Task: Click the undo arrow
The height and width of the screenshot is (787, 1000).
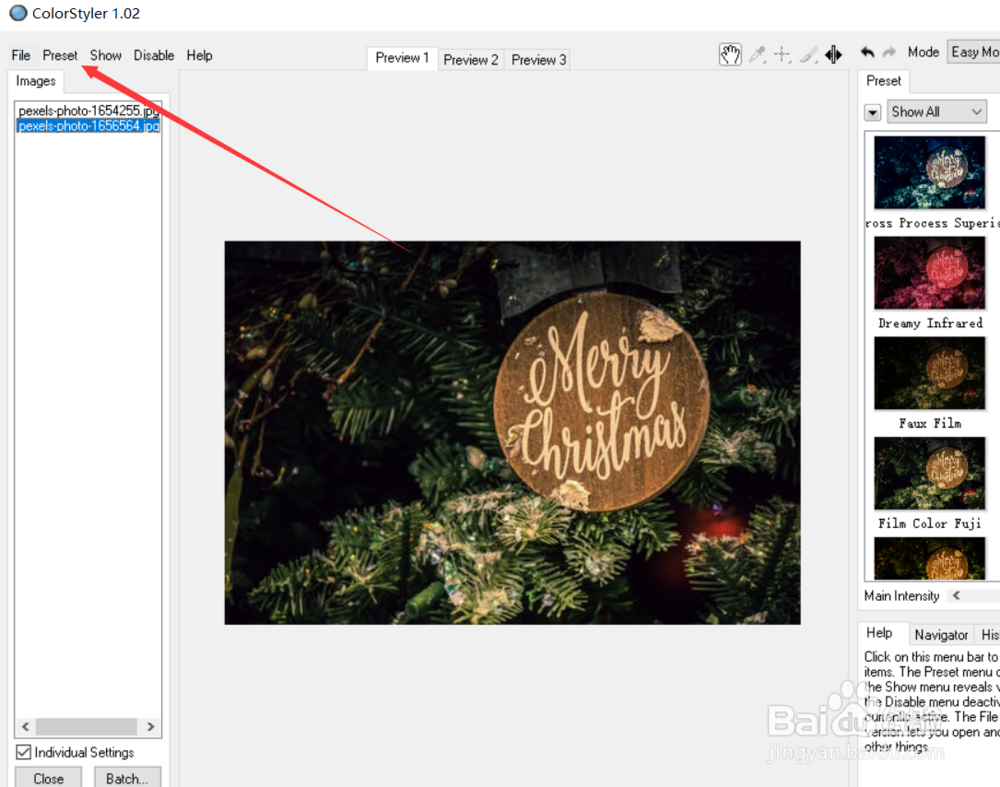Action: (867, 52)
